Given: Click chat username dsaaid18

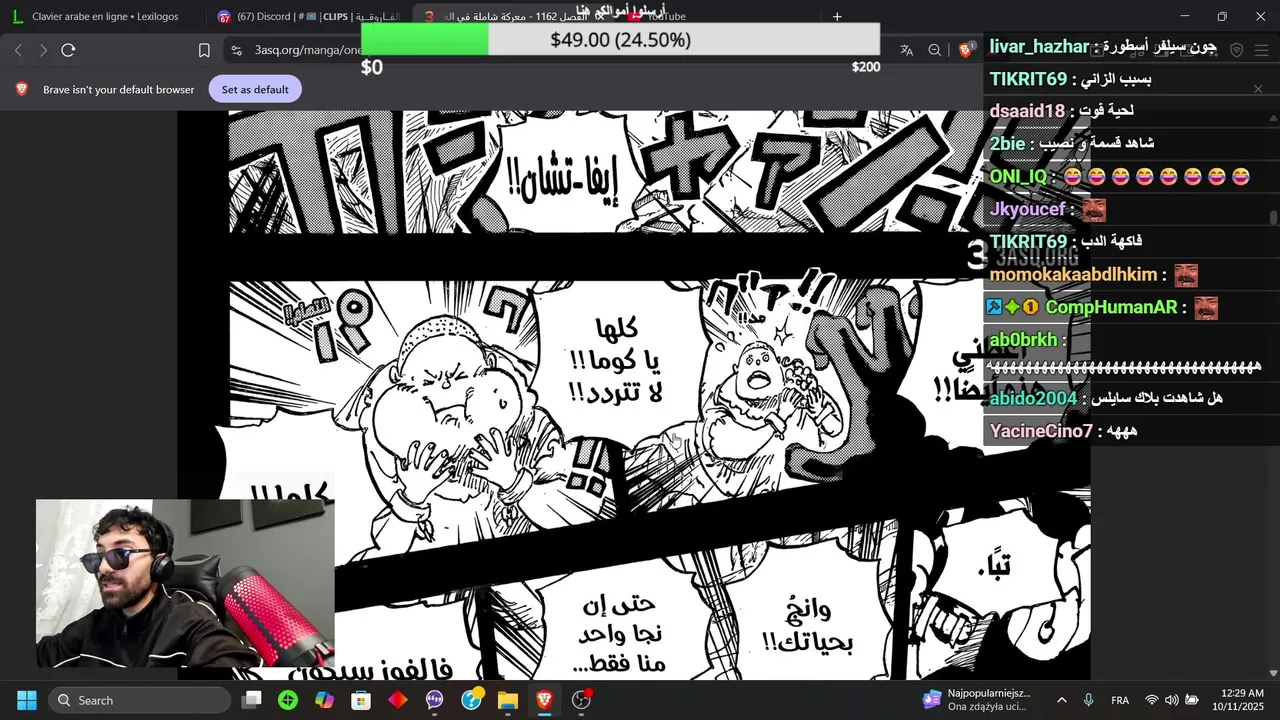Looking at the screenshot, I should [x=1027, y=111].
